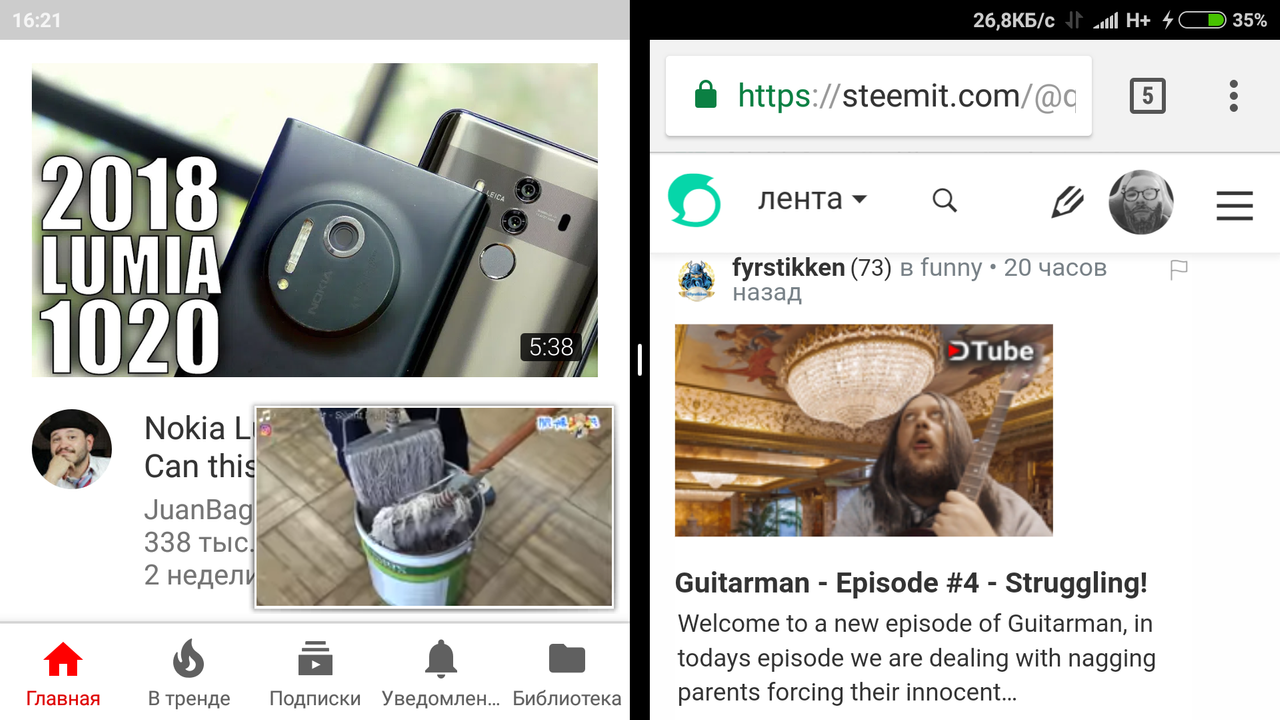
Task: Open the Chrome tab switcher showing 5
Action: (1147, 96)
